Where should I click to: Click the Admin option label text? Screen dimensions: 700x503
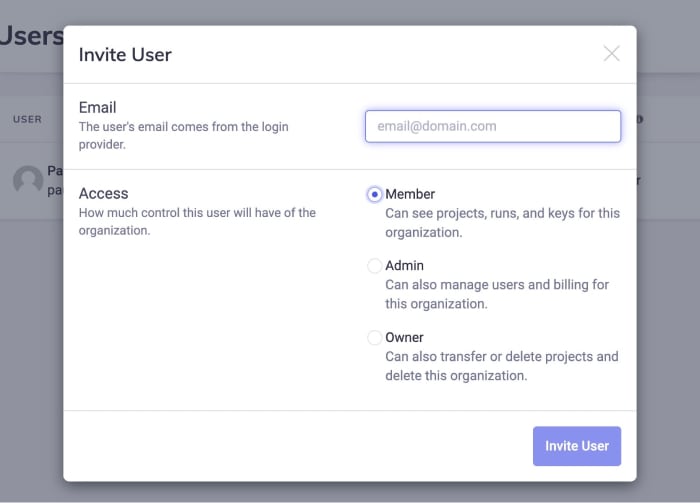click(x=404, y=266)
